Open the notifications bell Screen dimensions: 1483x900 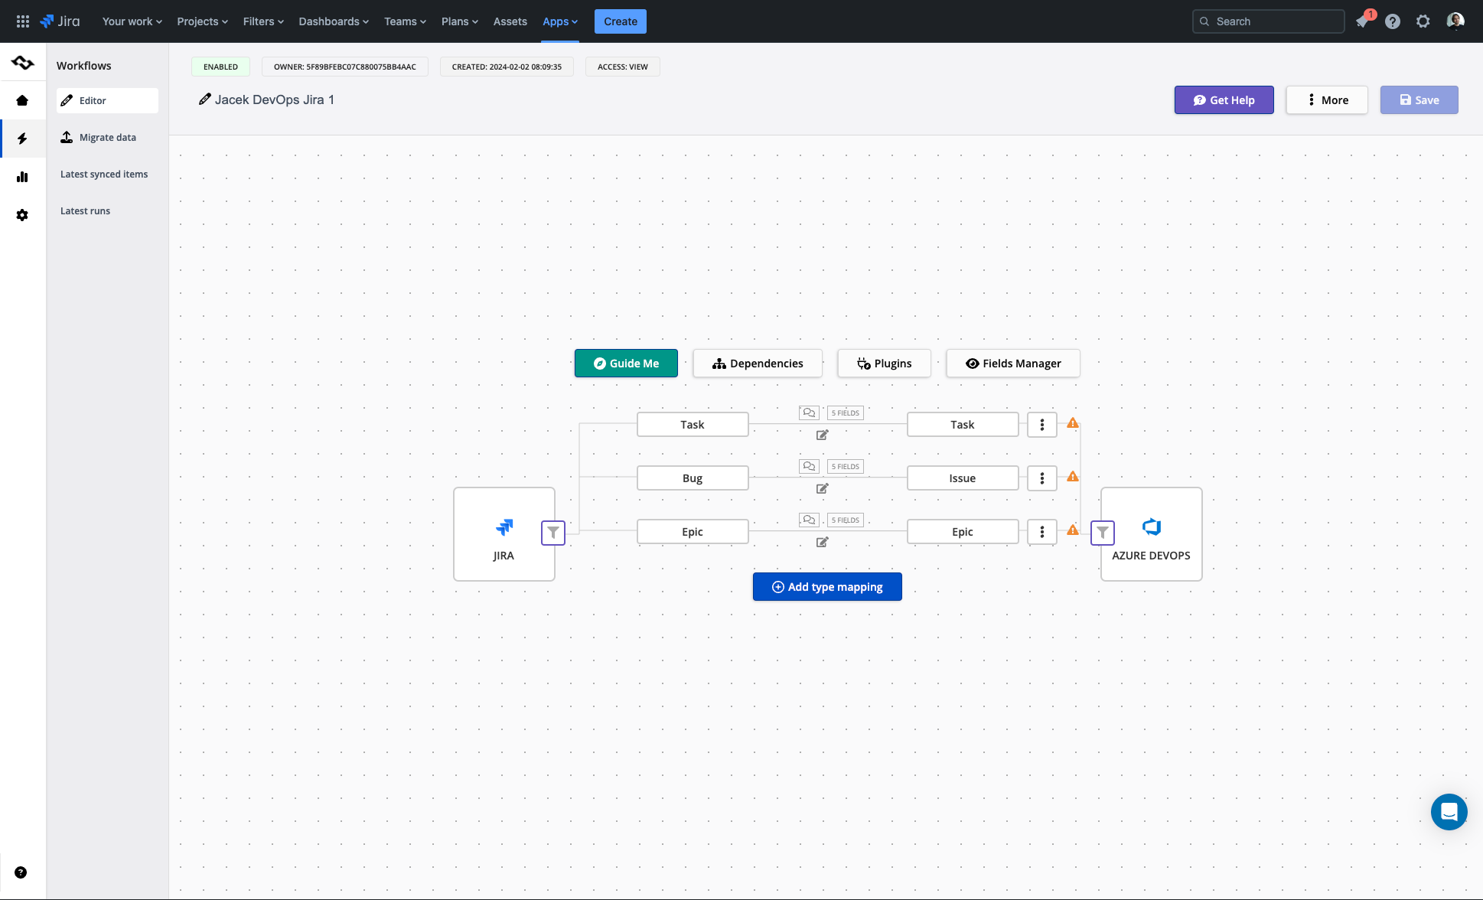click(1362, 21)
